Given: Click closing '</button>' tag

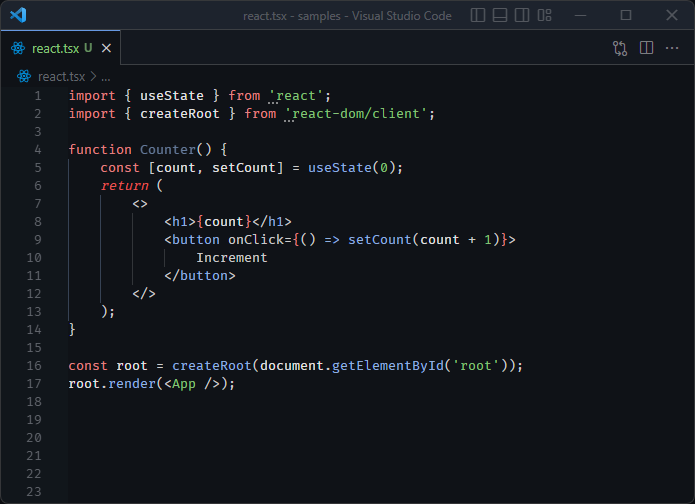Looking at the screenshot, I should (200, 276).
